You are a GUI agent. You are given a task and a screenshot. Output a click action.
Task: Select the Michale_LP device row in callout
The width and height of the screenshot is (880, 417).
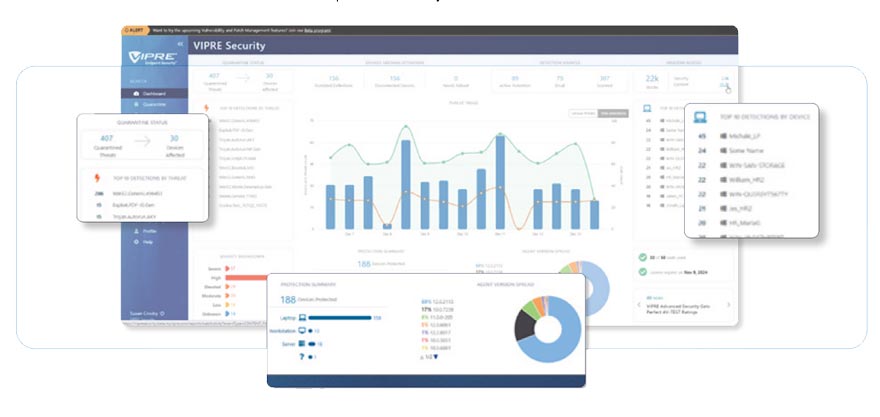click(x=730, y=136)
